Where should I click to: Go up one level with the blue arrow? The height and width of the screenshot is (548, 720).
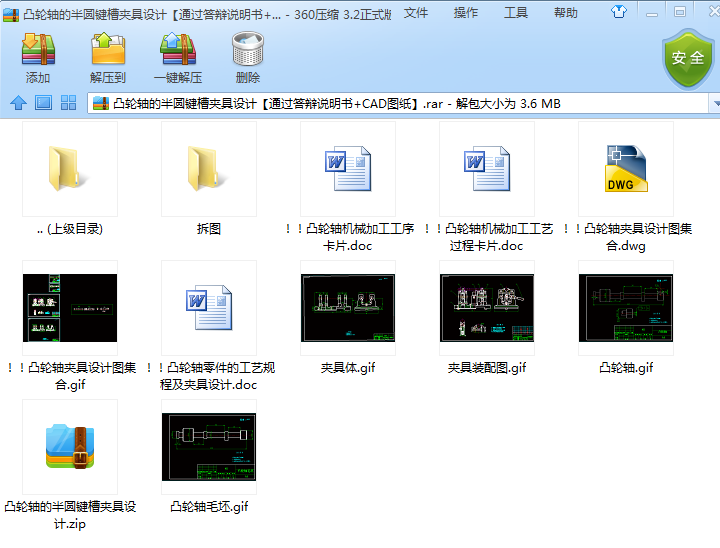click(x=18, y=103)
